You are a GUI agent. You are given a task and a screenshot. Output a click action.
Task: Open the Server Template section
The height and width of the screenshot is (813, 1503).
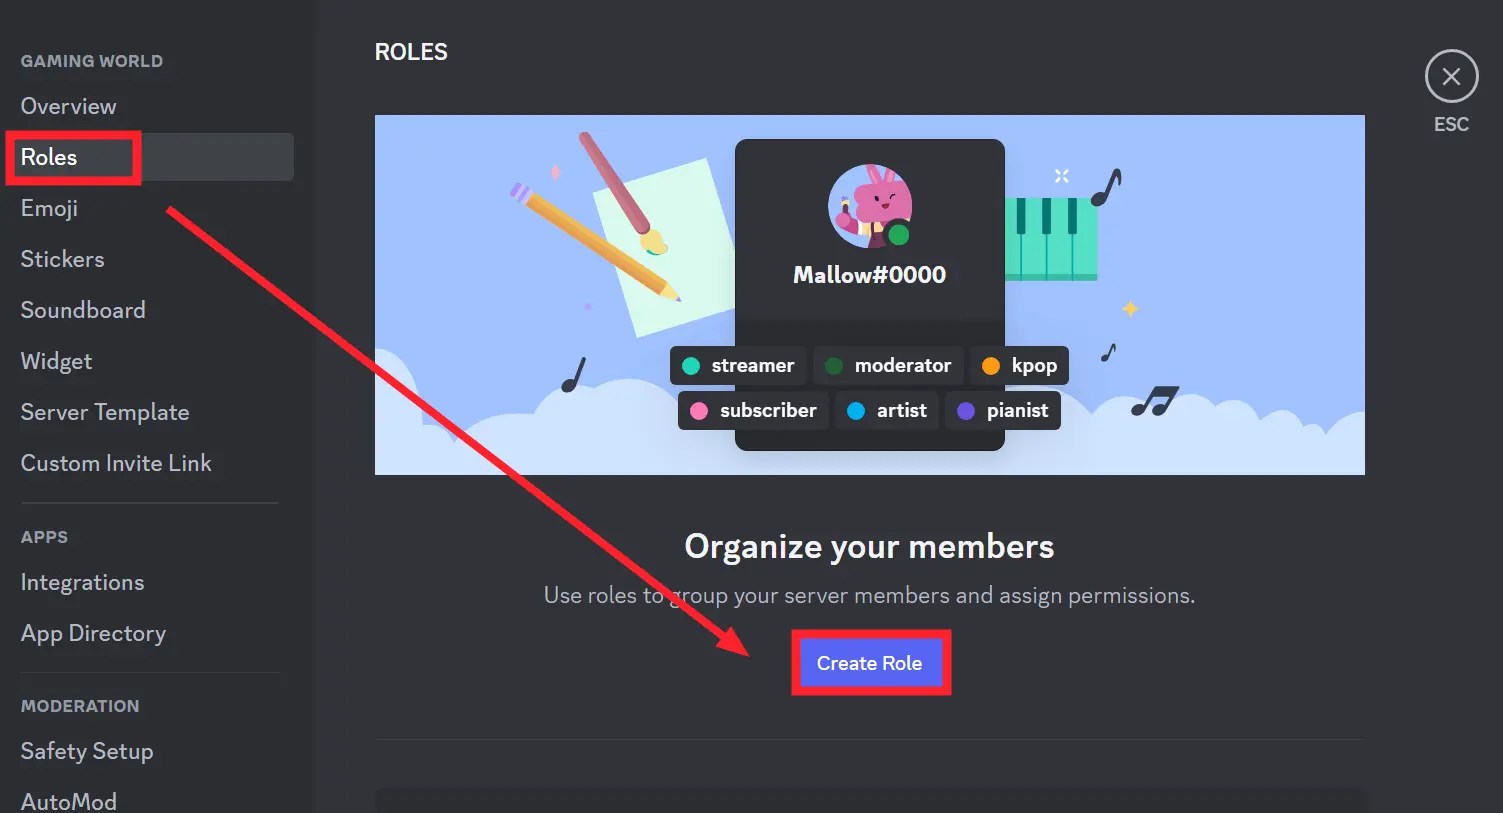point(105,412)
